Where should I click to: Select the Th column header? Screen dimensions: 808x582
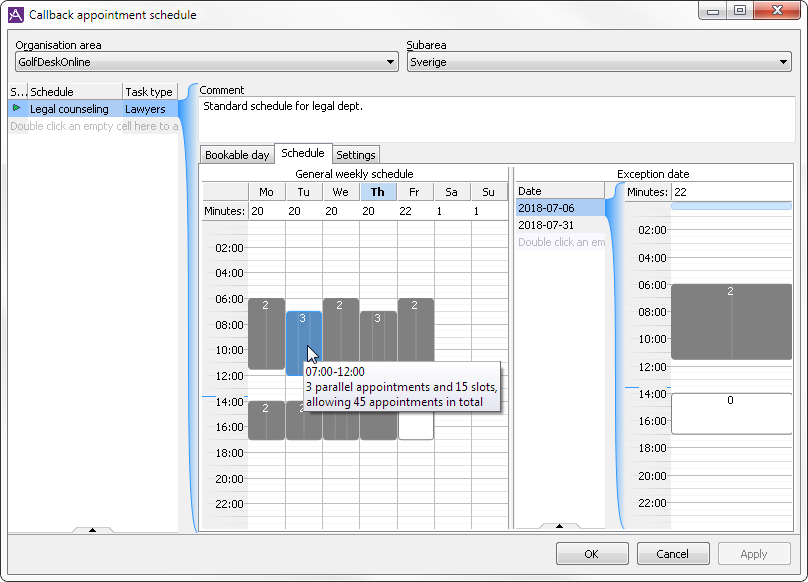[x=378, y=191]
